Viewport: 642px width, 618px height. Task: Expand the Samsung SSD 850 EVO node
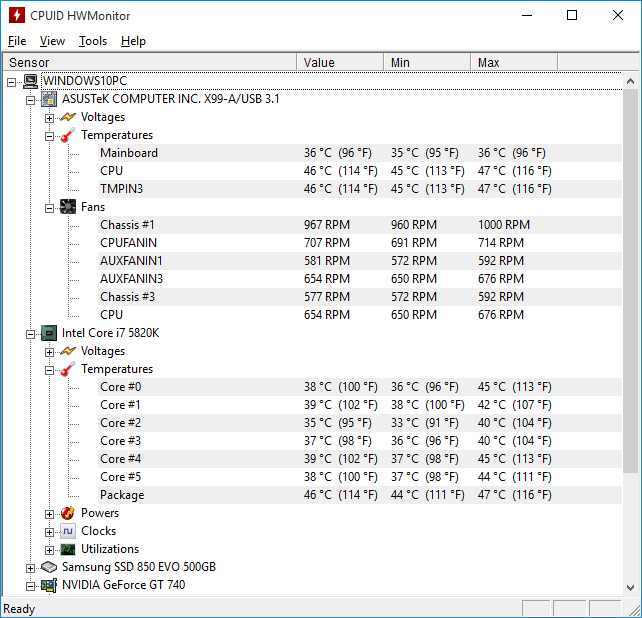tap(30, 568)
